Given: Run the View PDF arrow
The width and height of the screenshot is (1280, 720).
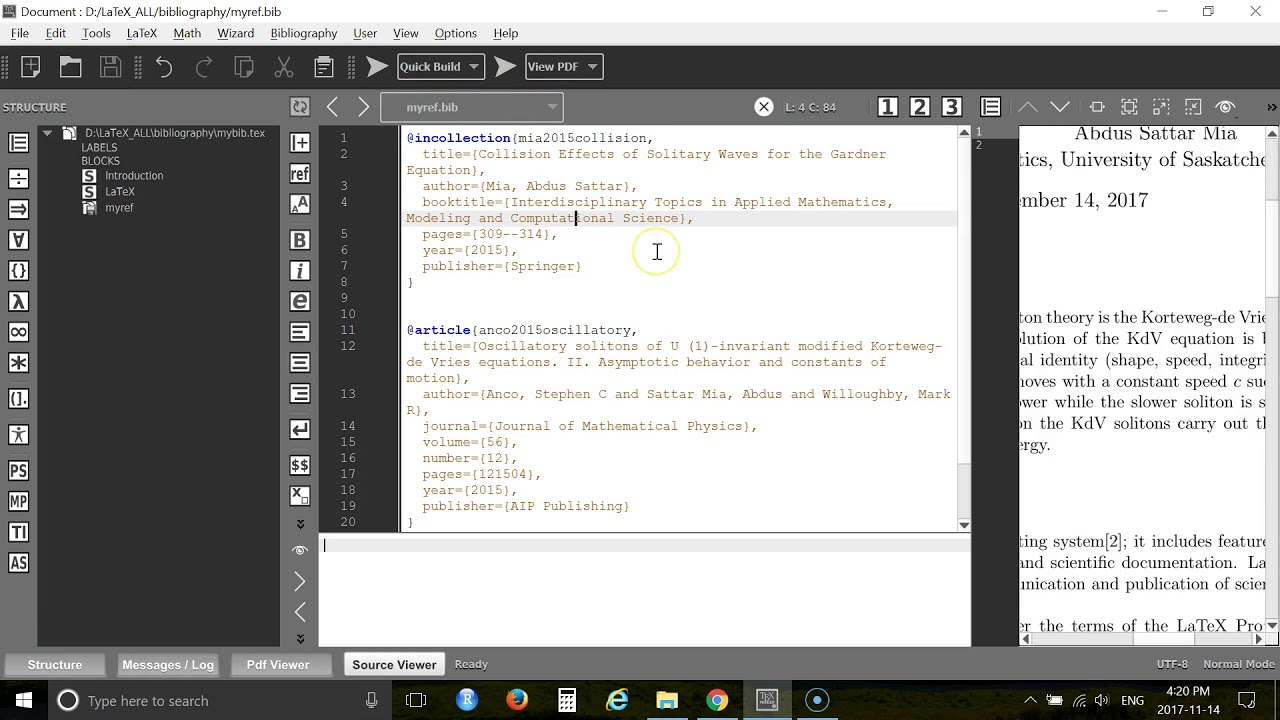Looking at the screenshot, I should click(505, 67).
